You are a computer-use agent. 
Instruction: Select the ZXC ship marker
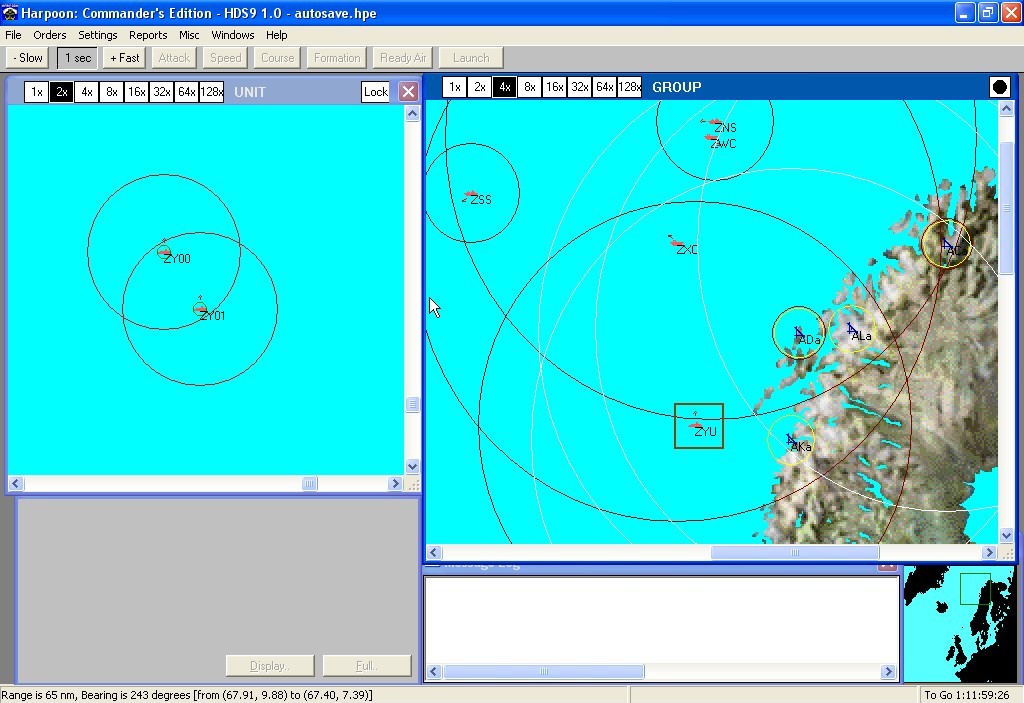[x=676, y=241]
